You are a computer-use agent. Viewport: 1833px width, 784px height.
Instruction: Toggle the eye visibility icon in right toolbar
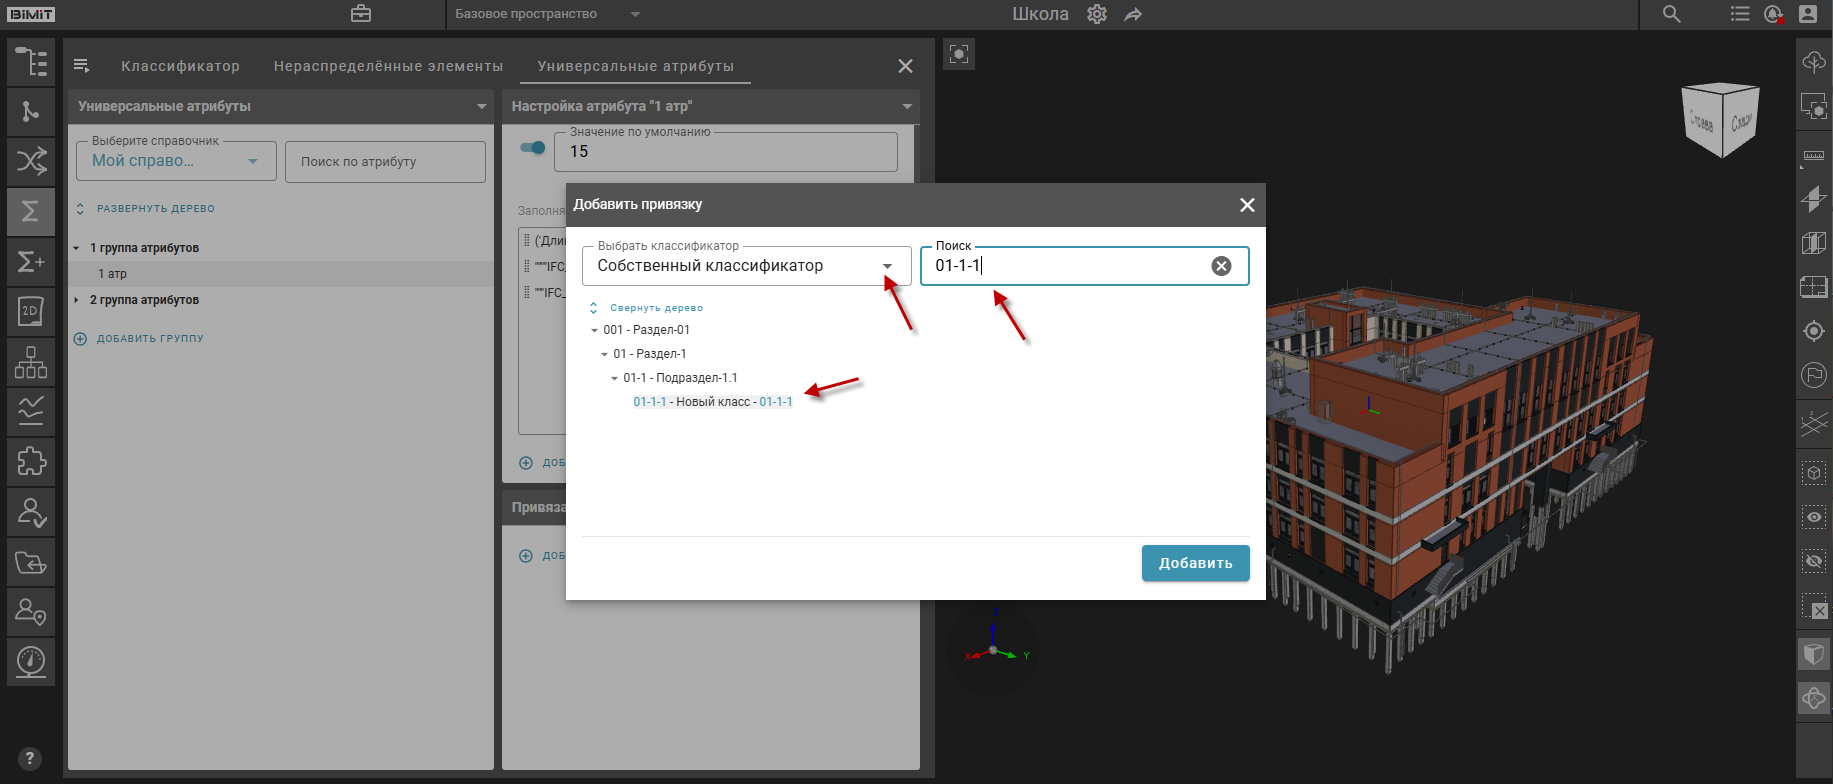[1813, 517]
